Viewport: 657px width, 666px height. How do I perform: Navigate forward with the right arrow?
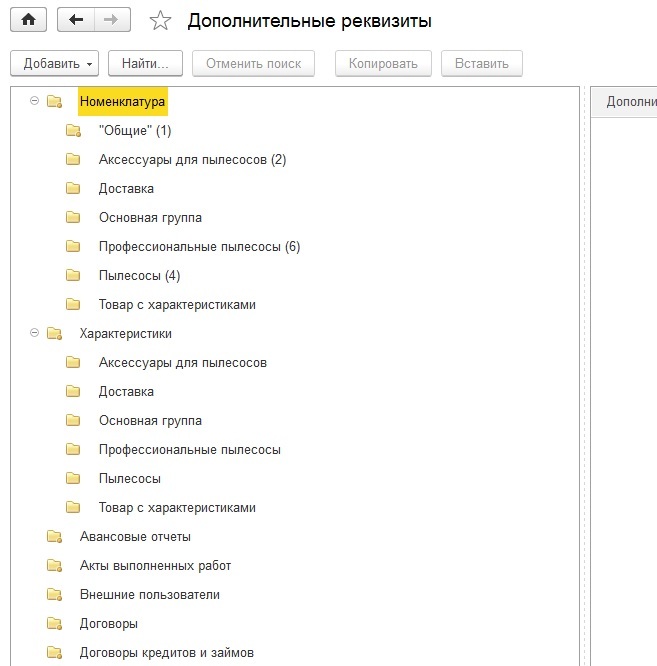tap(112, 20)
